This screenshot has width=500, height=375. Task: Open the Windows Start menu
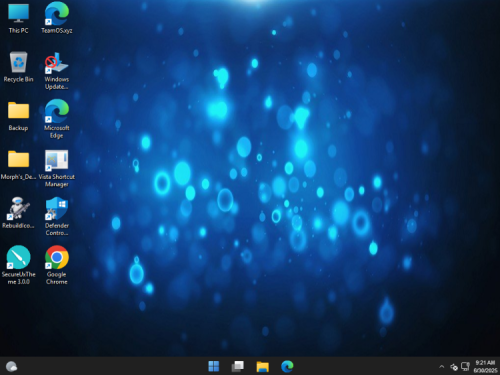pyautogui.click(x=214, y=366)
